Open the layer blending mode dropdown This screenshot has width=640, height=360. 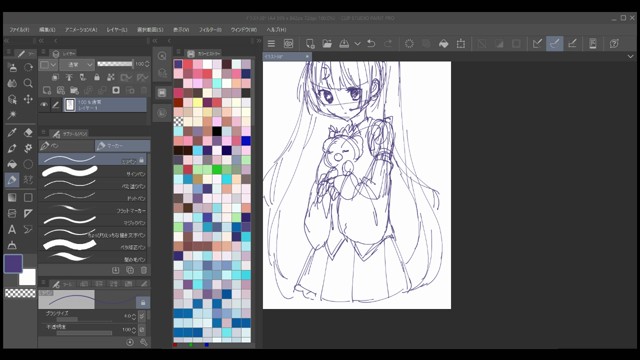78,64
